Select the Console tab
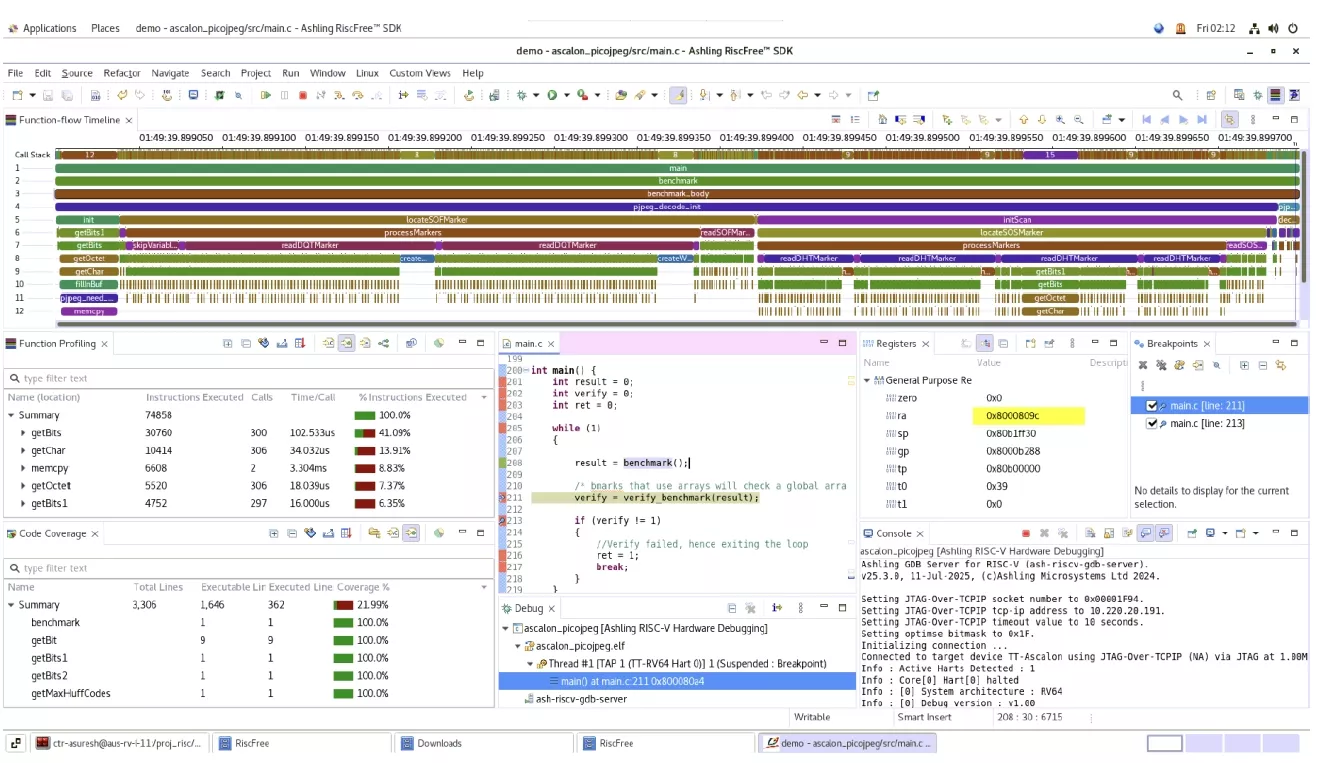1319x763 pixels. pos(893,533)
